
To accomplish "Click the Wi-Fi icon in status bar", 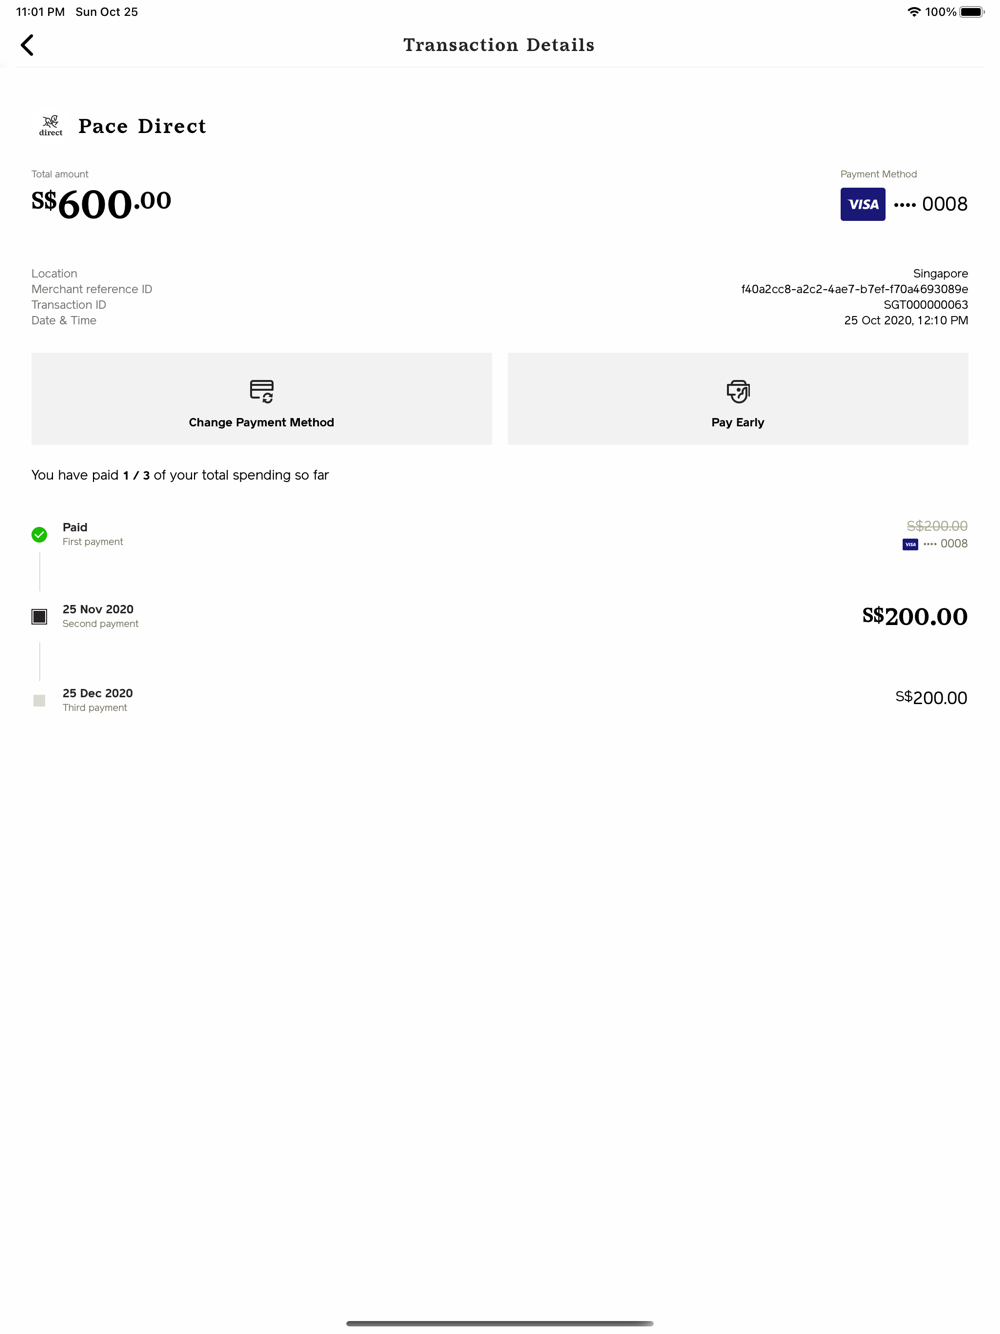I will pos(914,12).
